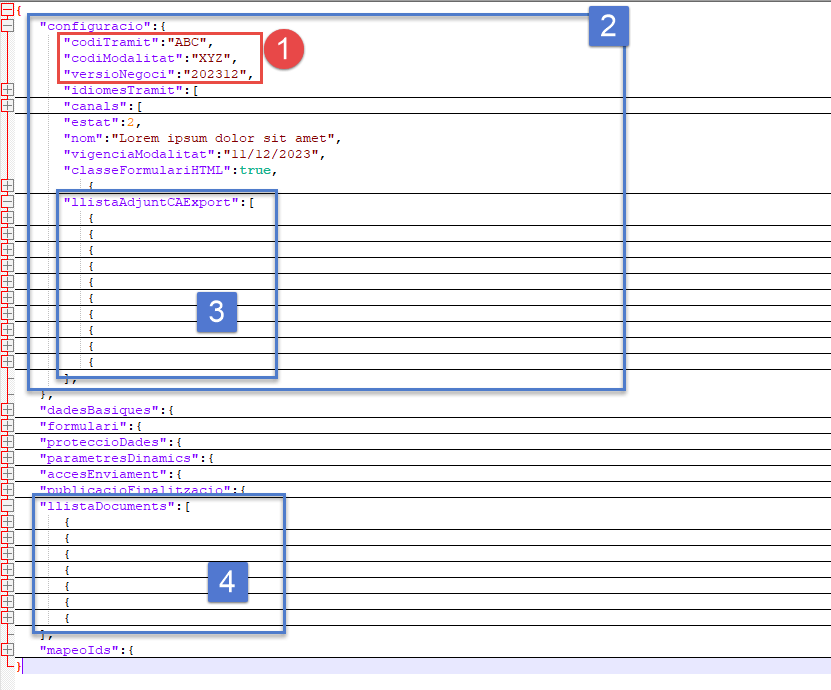831x690 pixels.
Task: Expand the "parametresDinamics" object
Action: click(x=7, y=458)
